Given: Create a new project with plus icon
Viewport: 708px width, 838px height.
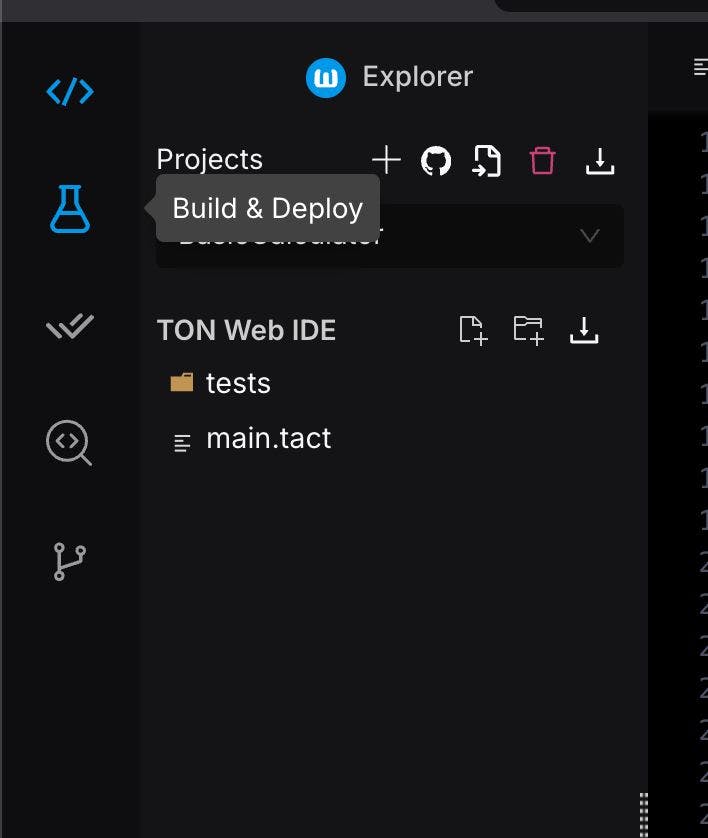Looking at the screenshot, I should [x=386, y=160].
